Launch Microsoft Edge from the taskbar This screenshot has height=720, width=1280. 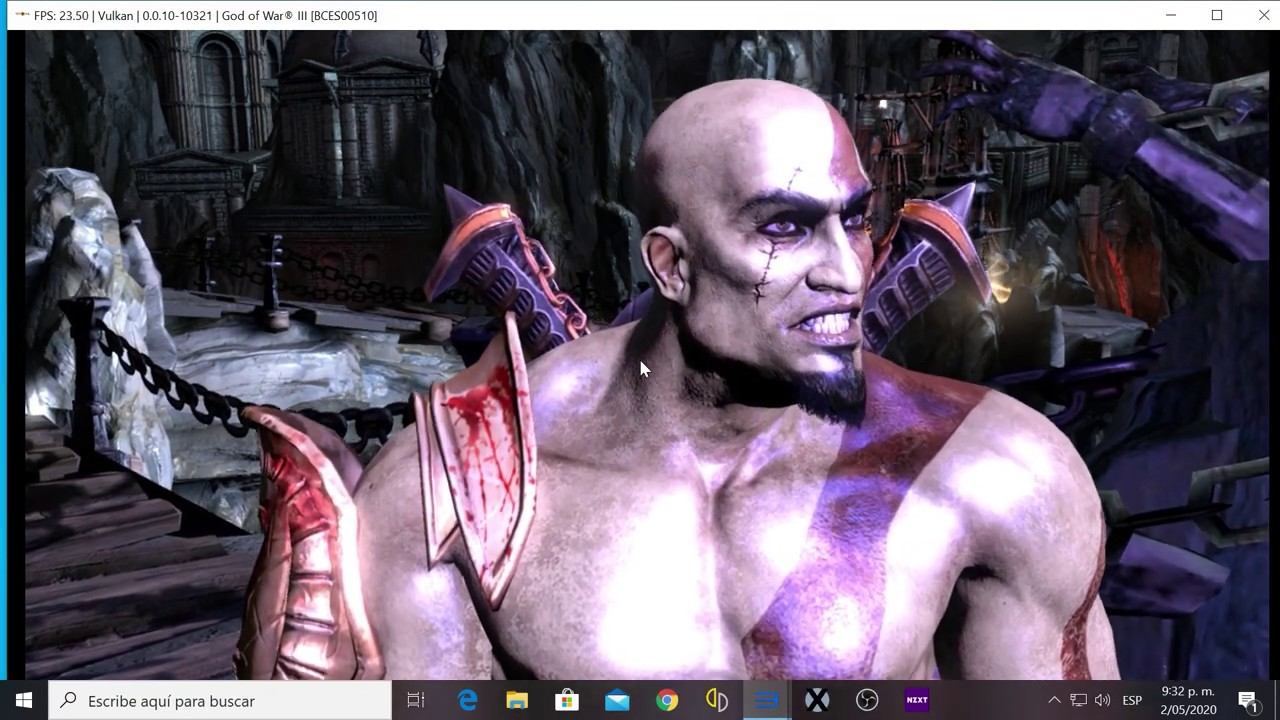(x=467, y=700)
